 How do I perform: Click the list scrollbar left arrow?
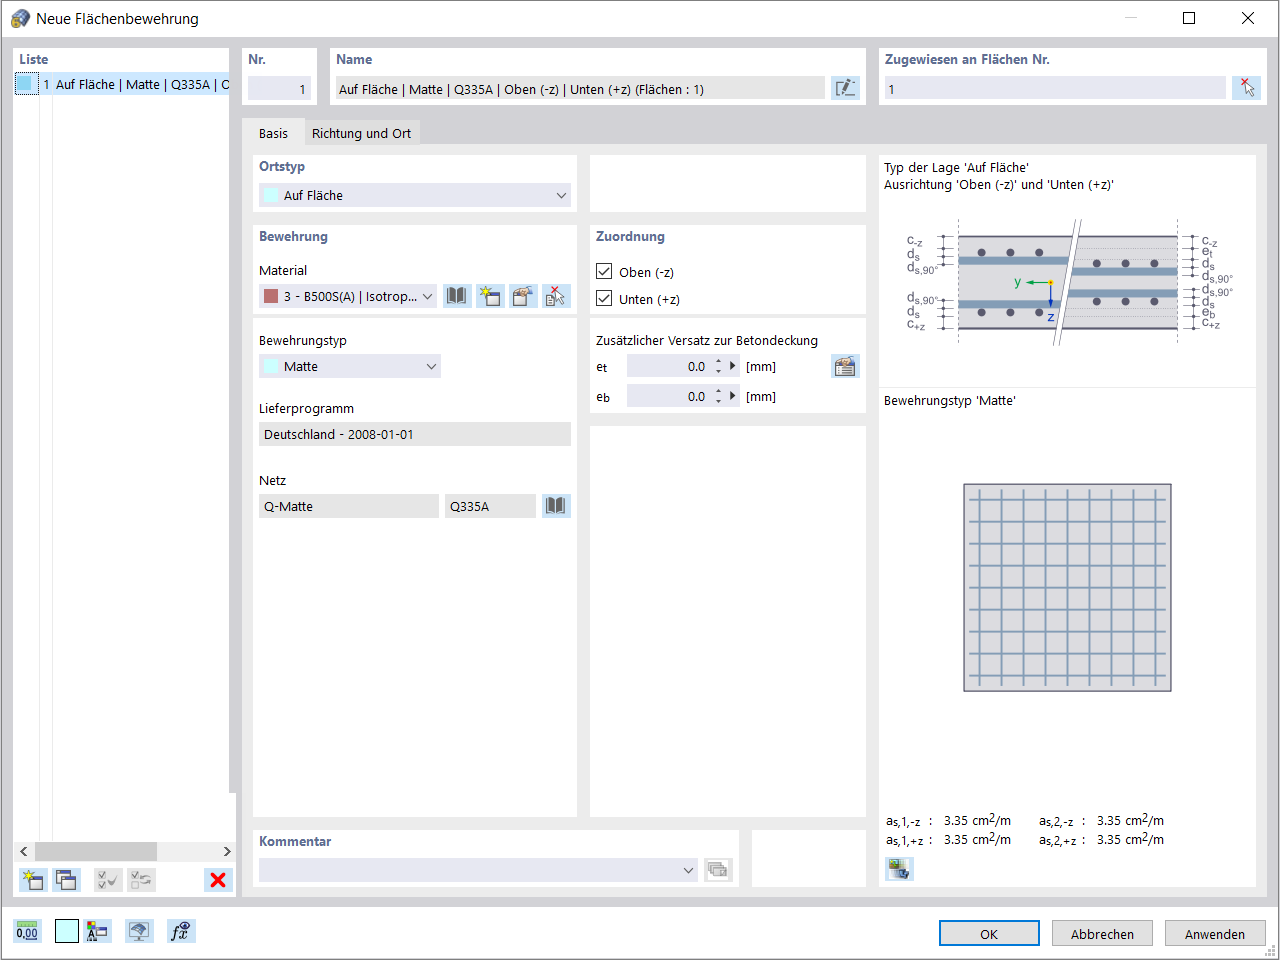pos(24,851)
